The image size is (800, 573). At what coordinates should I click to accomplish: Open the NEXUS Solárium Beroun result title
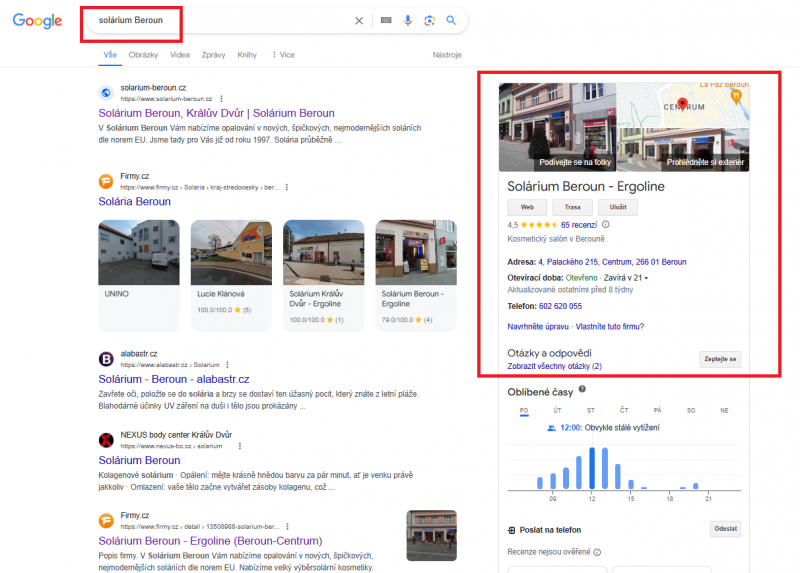(139, 460)
